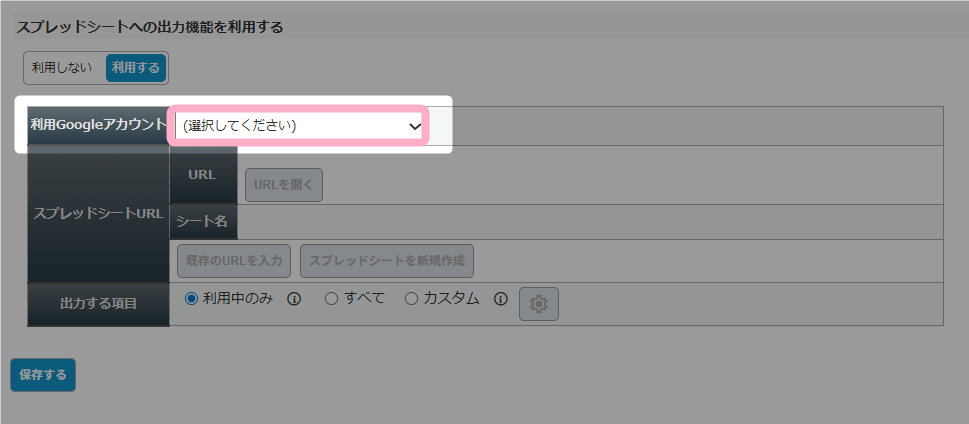The width and height of the screenshot is (969, 424).
Task: Click info icon beside 利用中のみ option
Action: pyautogui.click(x=294, y=300)
